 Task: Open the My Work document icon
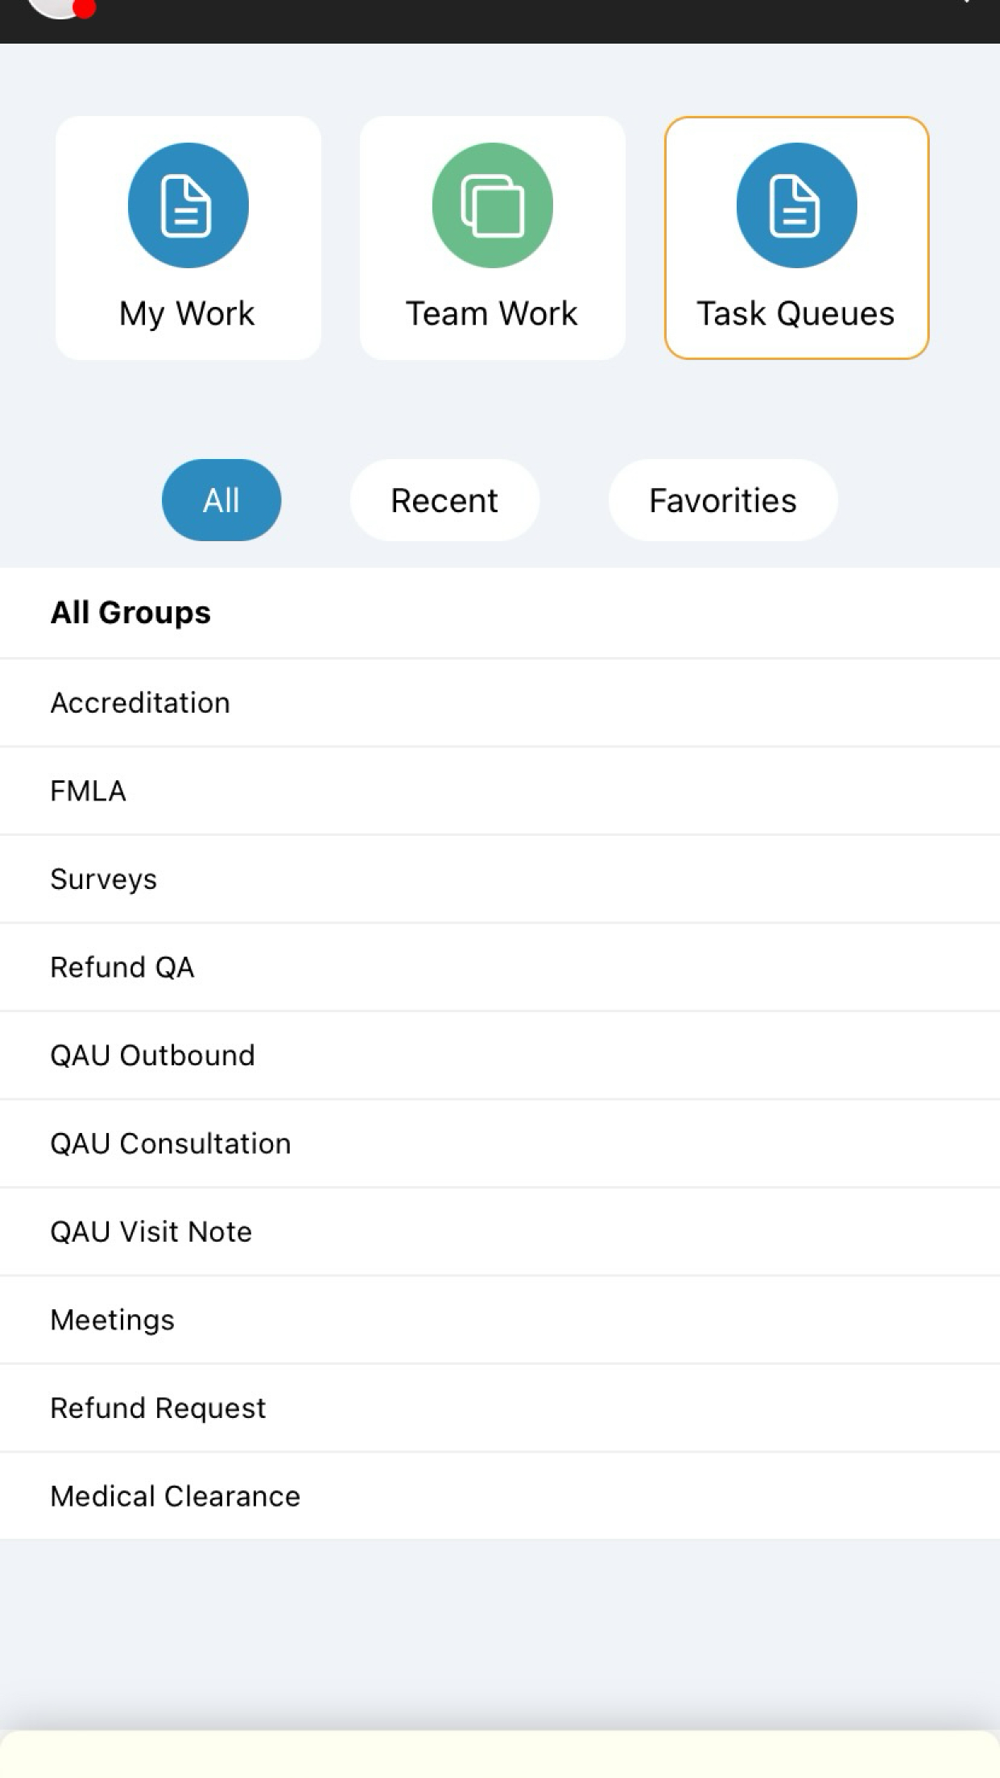click(x=188, y=206)
